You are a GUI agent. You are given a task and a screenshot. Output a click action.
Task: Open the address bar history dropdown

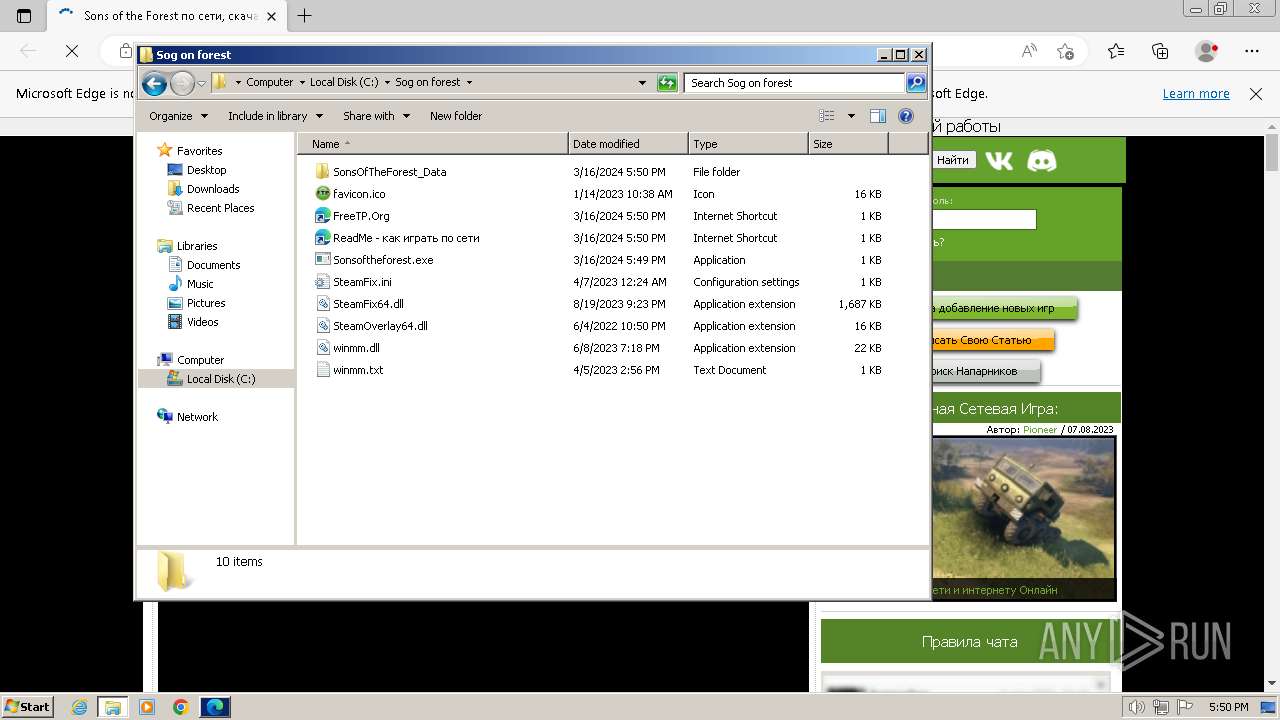[x=642, y=83]
